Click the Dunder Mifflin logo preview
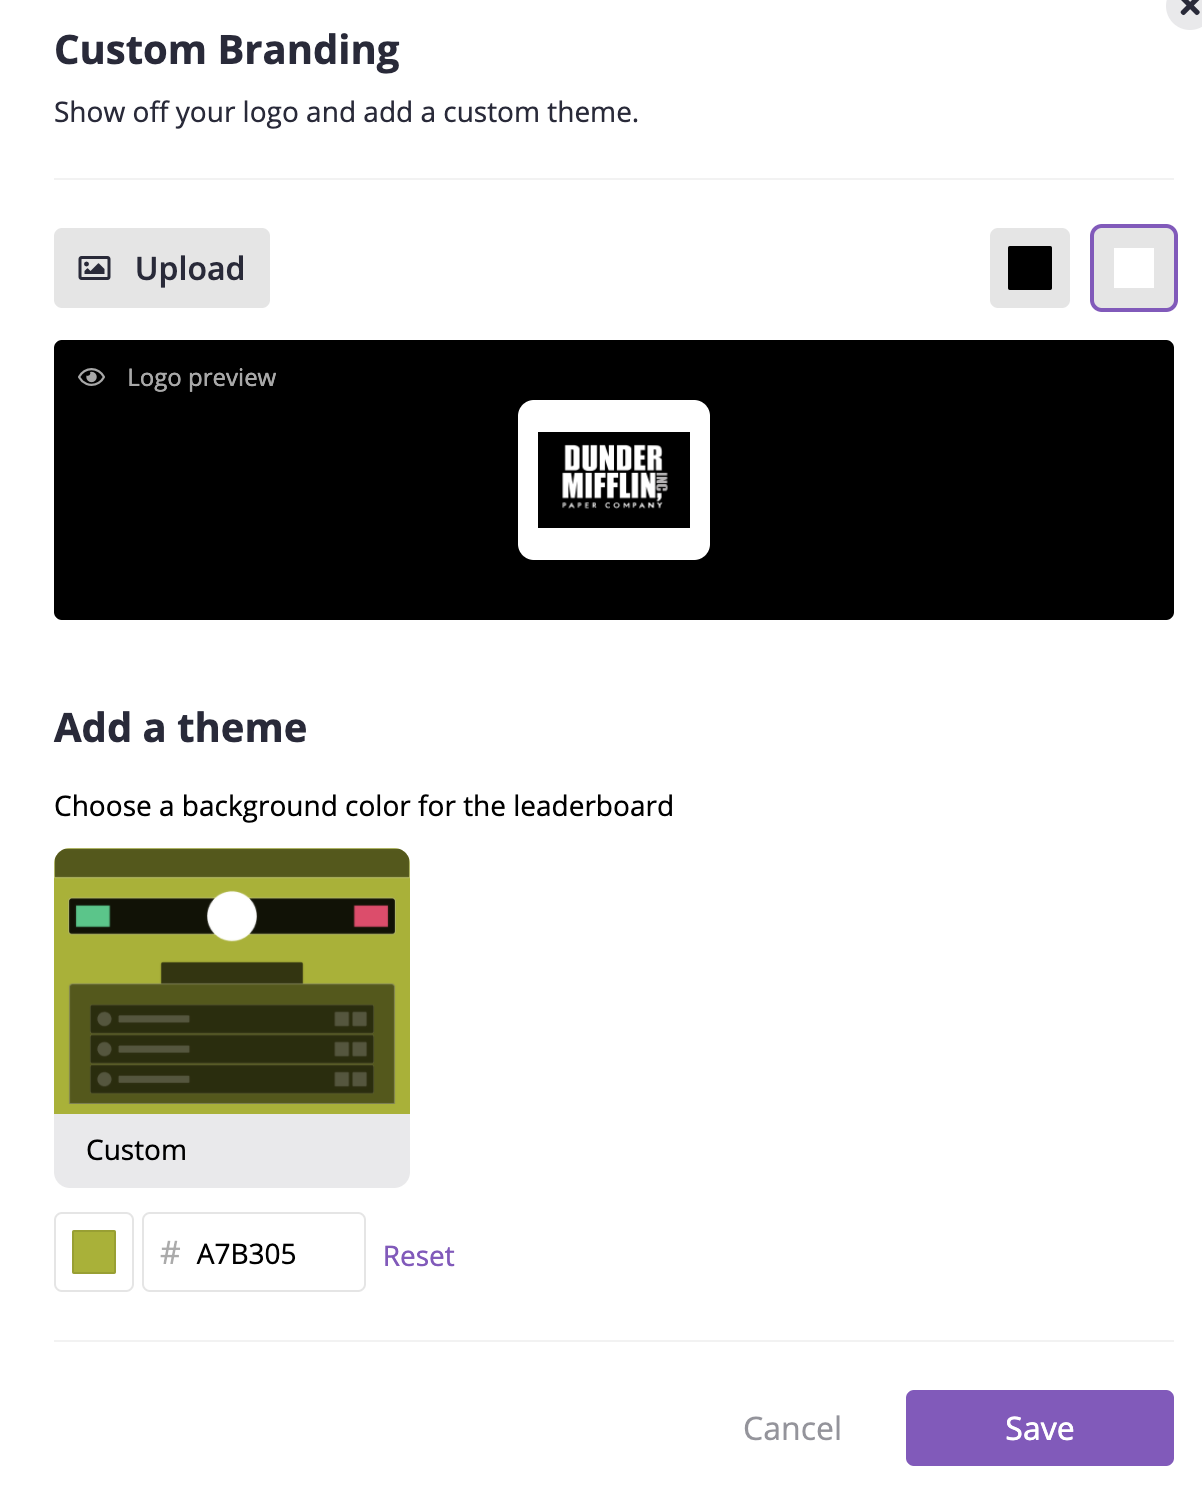Image resolution: width=1202 pixels, height=1492 pixels. pyautogui.click(x=614, y=480)
